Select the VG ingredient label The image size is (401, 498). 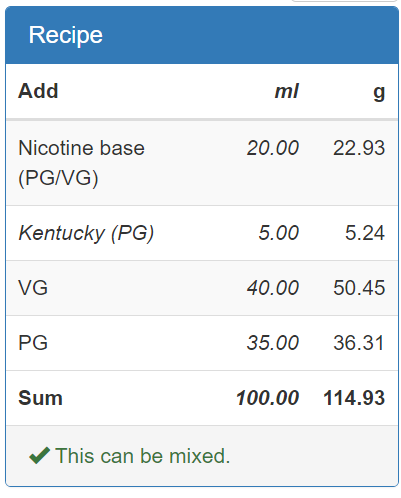point(33,287)
